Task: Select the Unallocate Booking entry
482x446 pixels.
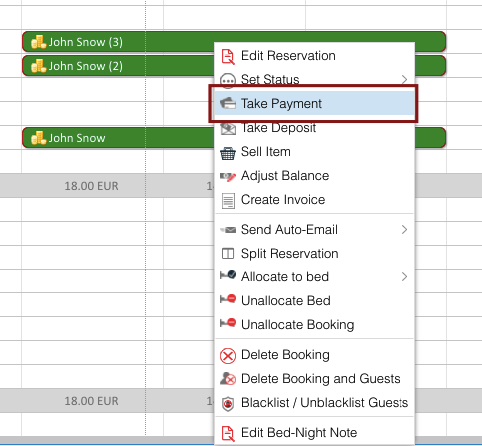Action: (x=314, y=325)
